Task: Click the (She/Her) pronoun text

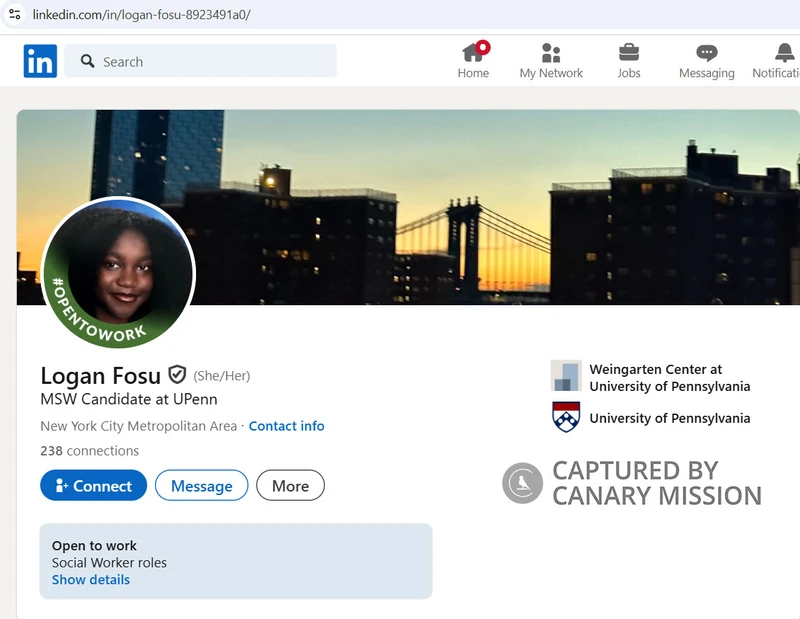Action: tap(221, 376)
